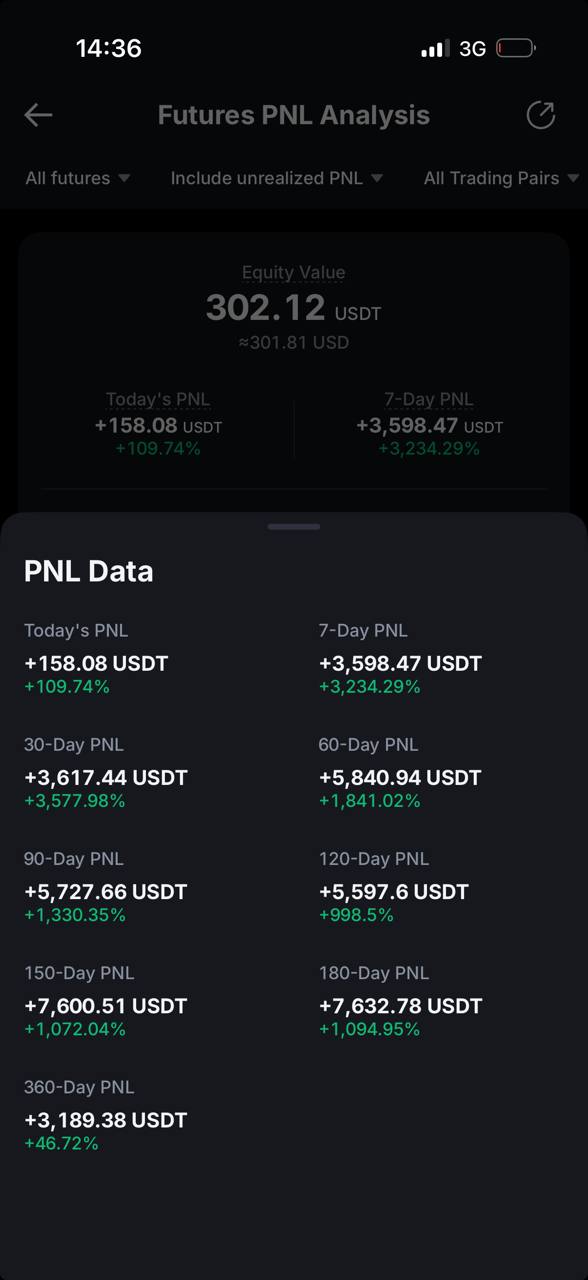
Task: Tap the 180-Day PNL figure
Action: click(x=400, y=1005)
